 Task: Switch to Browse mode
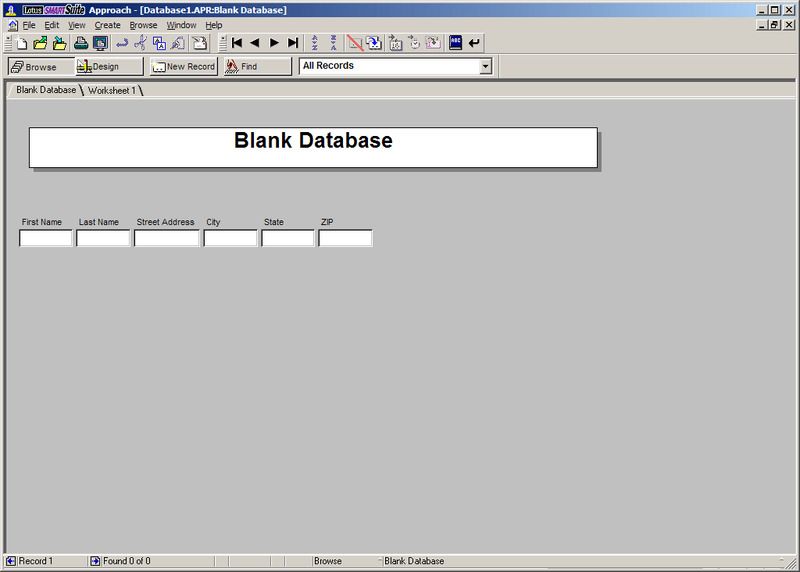pyautogui.click(x=40, y=66)
